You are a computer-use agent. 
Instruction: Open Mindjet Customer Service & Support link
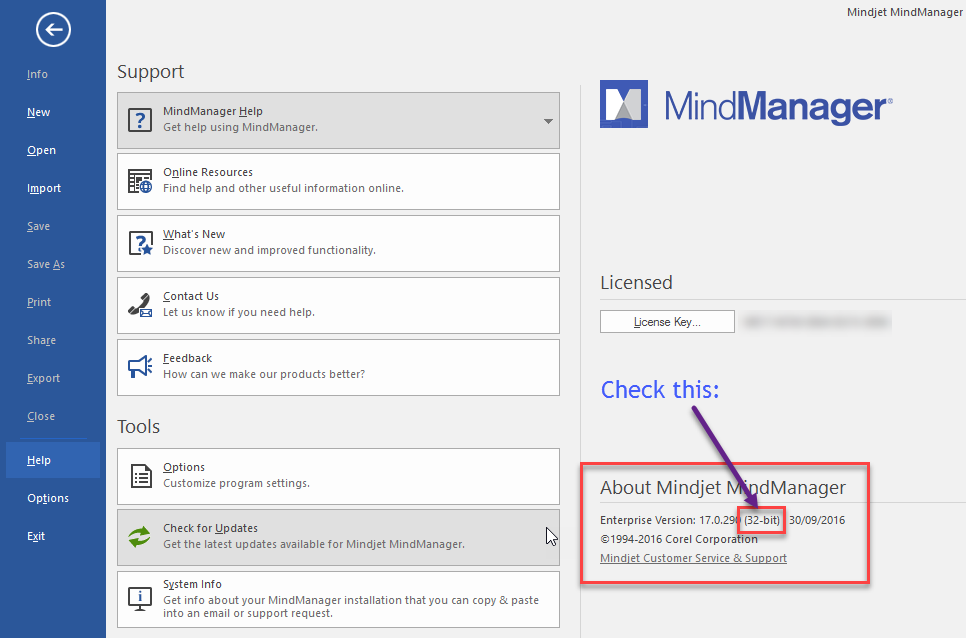(x=693, y=558)
